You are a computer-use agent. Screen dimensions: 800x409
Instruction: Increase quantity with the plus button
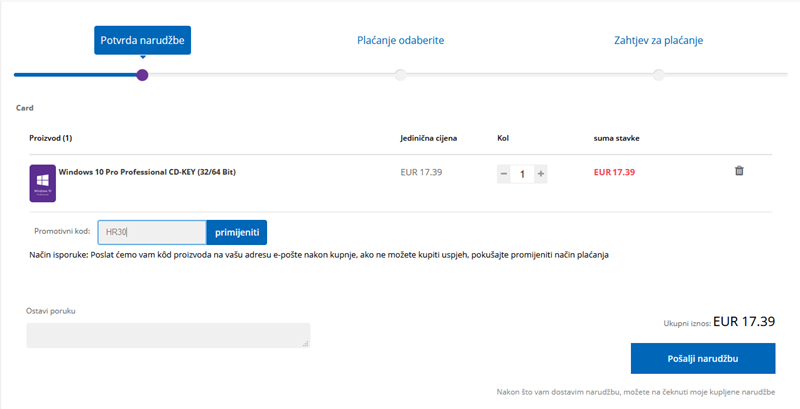click(x=541, y=173)
